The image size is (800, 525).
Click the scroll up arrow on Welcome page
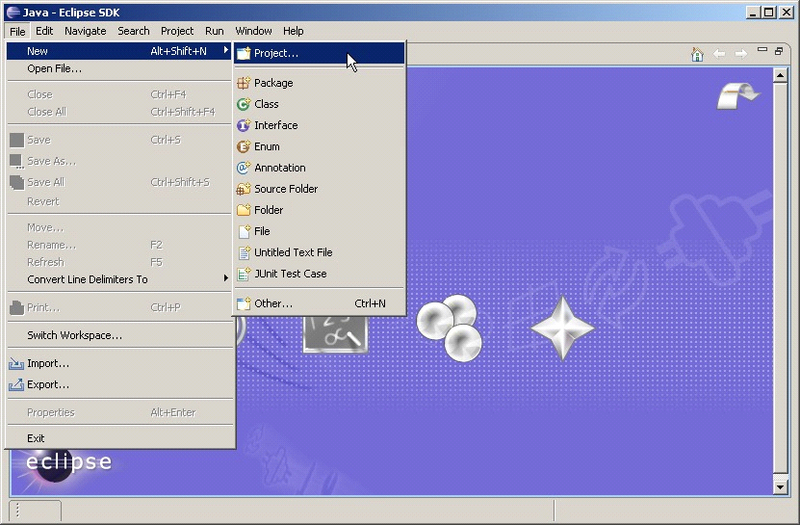[780, 76]
